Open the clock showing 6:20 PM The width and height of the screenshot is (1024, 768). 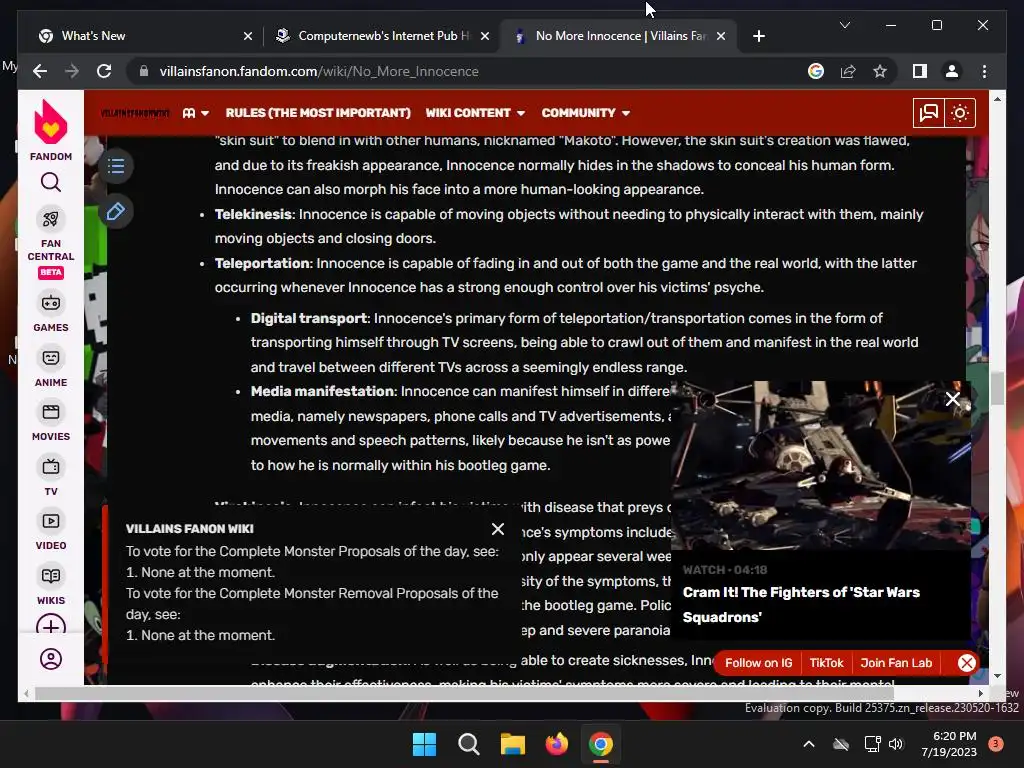click(949, 744)
